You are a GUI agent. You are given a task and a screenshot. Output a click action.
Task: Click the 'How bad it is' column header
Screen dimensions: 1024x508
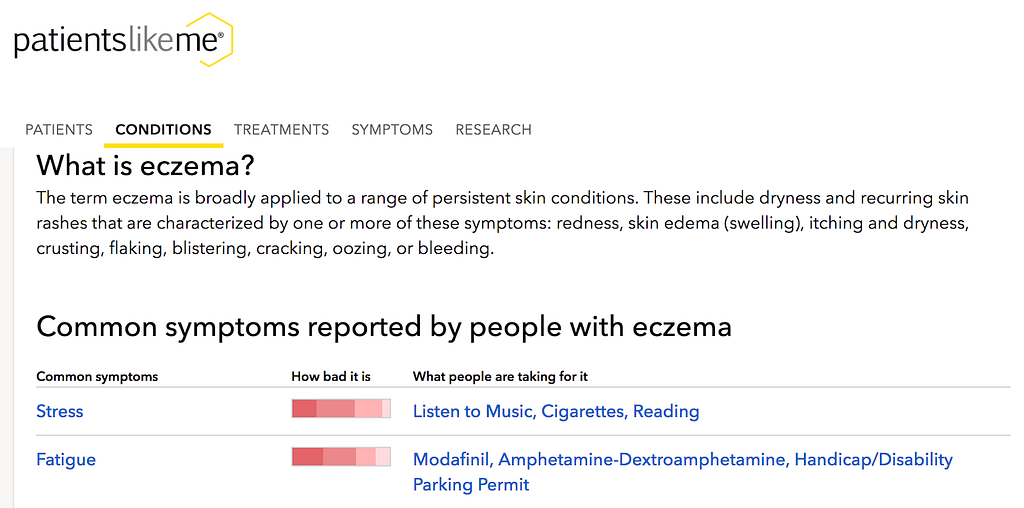(331, 377)
